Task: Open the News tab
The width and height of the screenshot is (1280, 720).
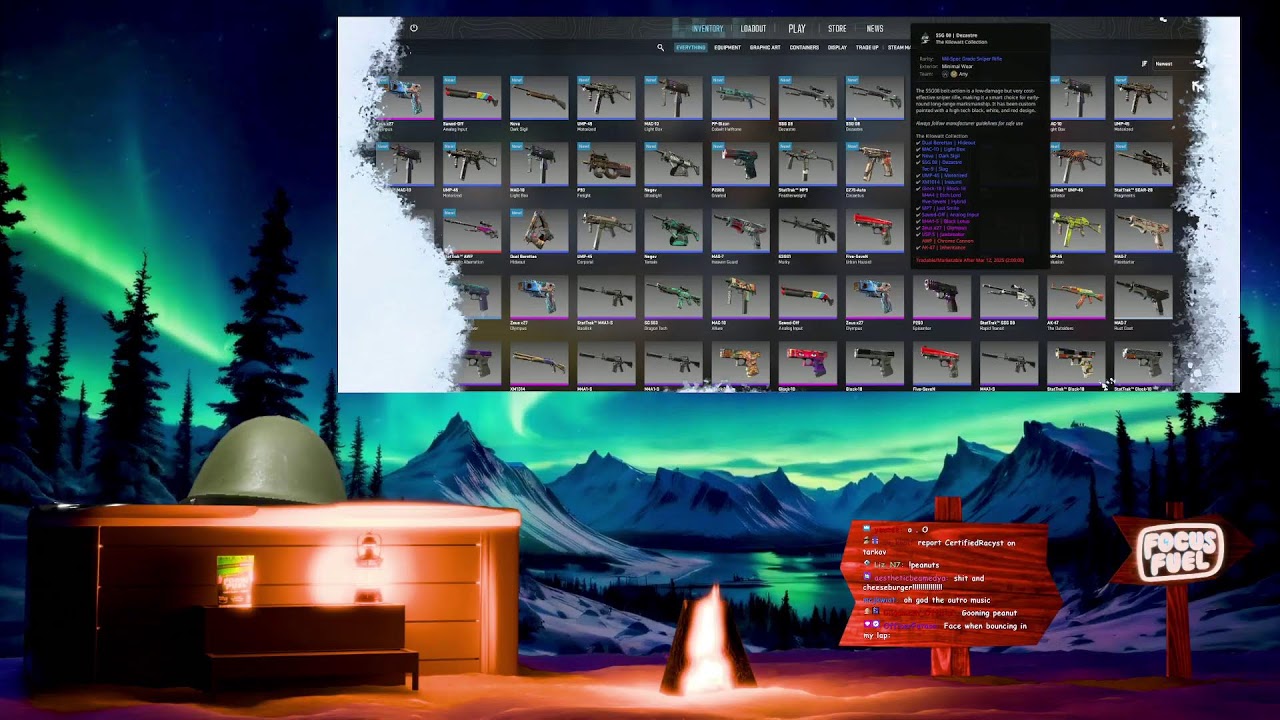Action: (875, 29)
